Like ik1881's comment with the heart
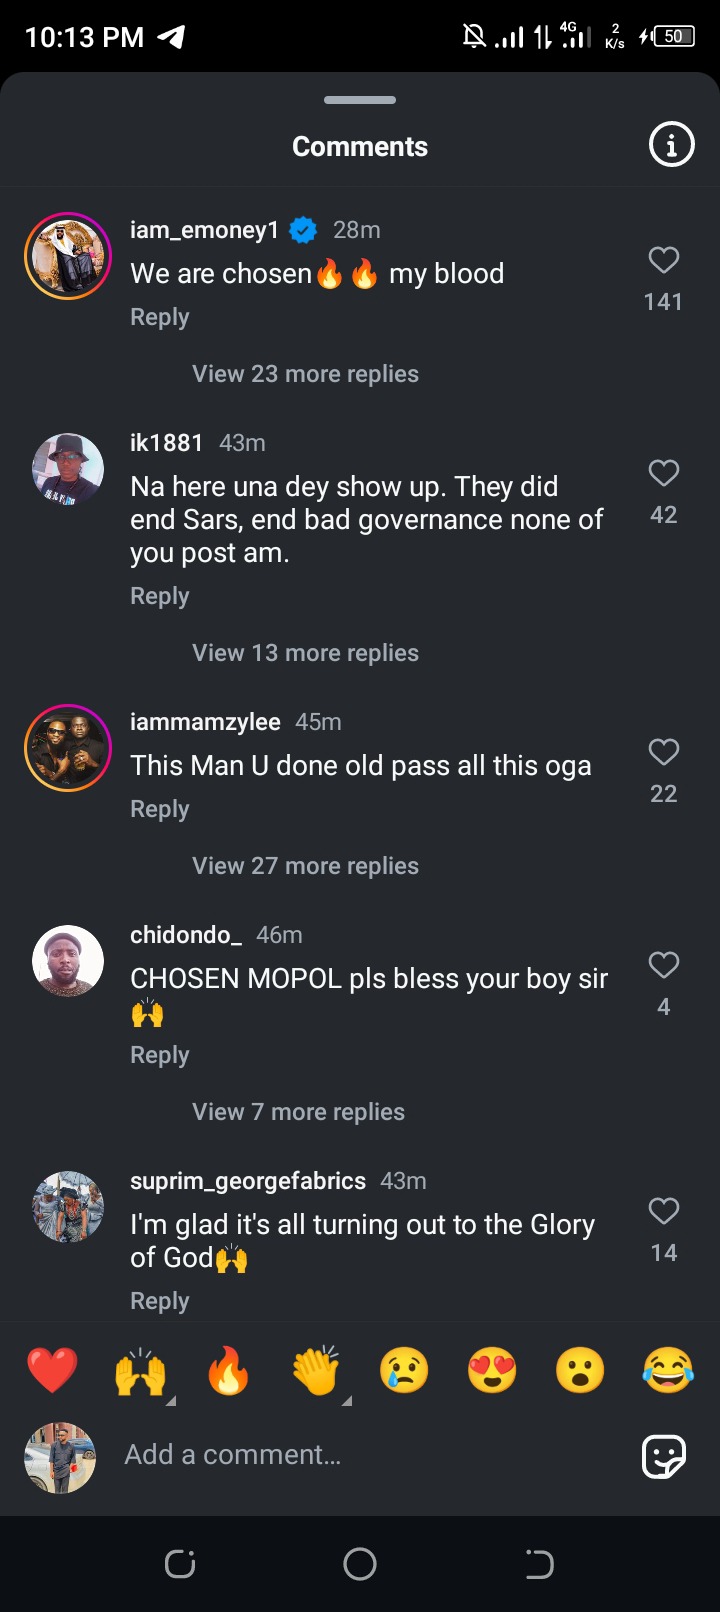Image resolution: width=720 pixels, height=1612 pixels. [x=664, y=473]
